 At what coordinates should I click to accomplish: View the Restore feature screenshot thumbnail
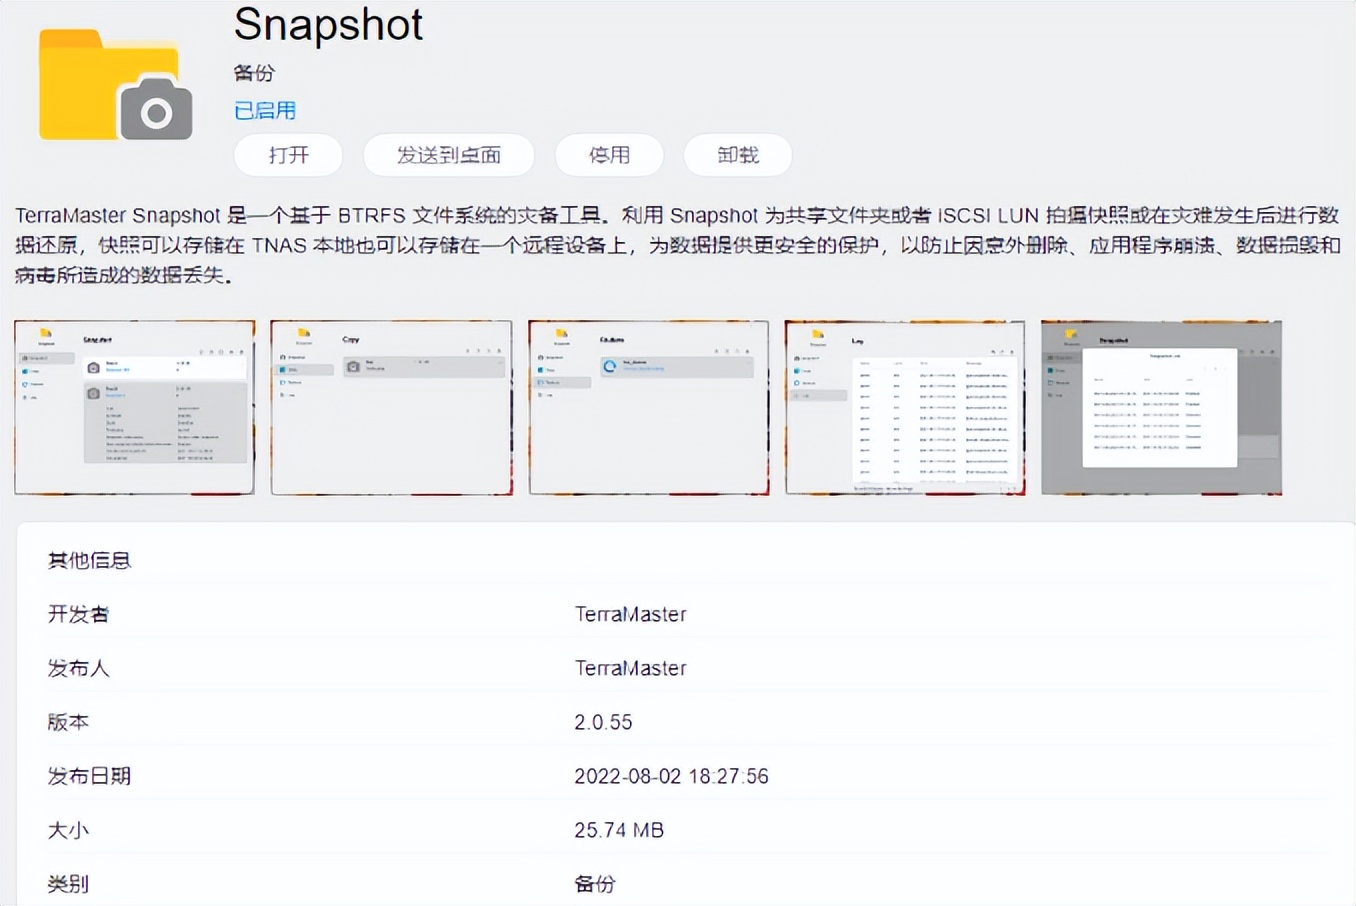tap(648, 406)
